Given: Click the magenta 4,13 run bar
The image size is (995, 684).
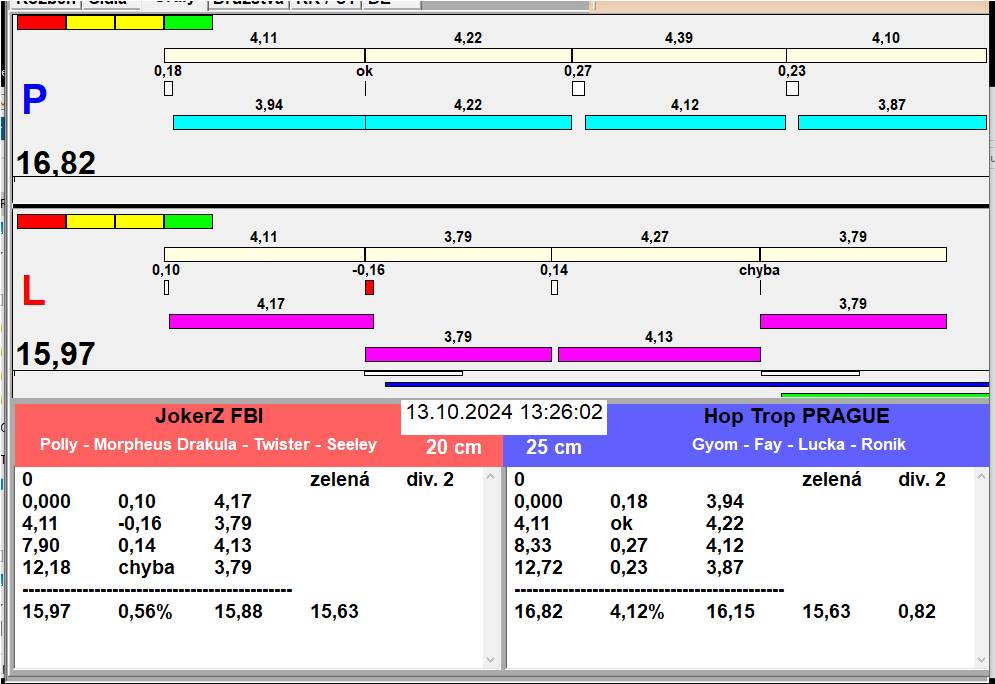Looking at the screenshot, I should (659, 354).
